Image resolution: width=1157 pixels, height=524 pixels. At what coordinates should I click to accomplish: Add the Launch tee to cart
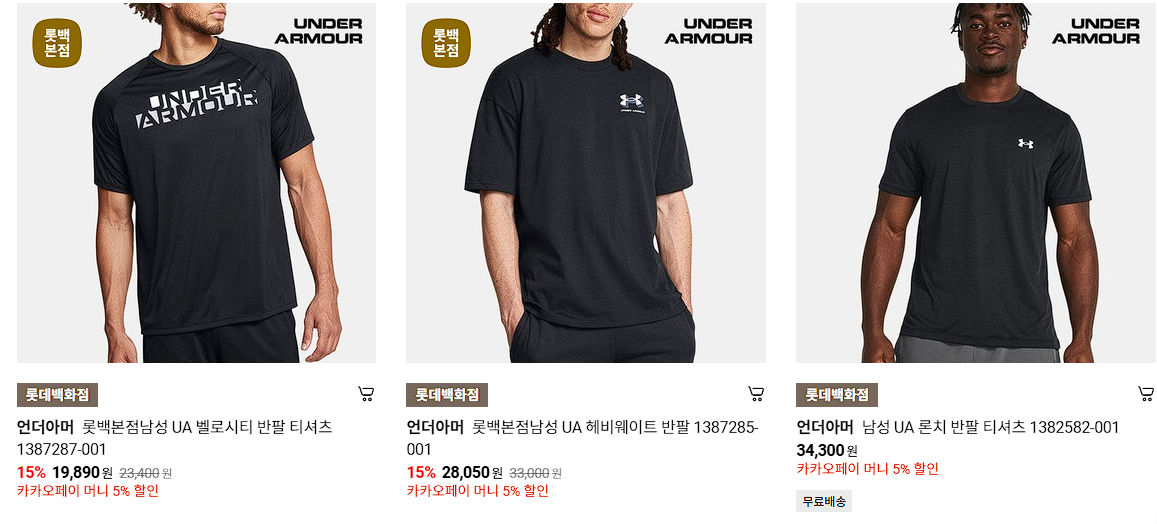pos(1145,393)
